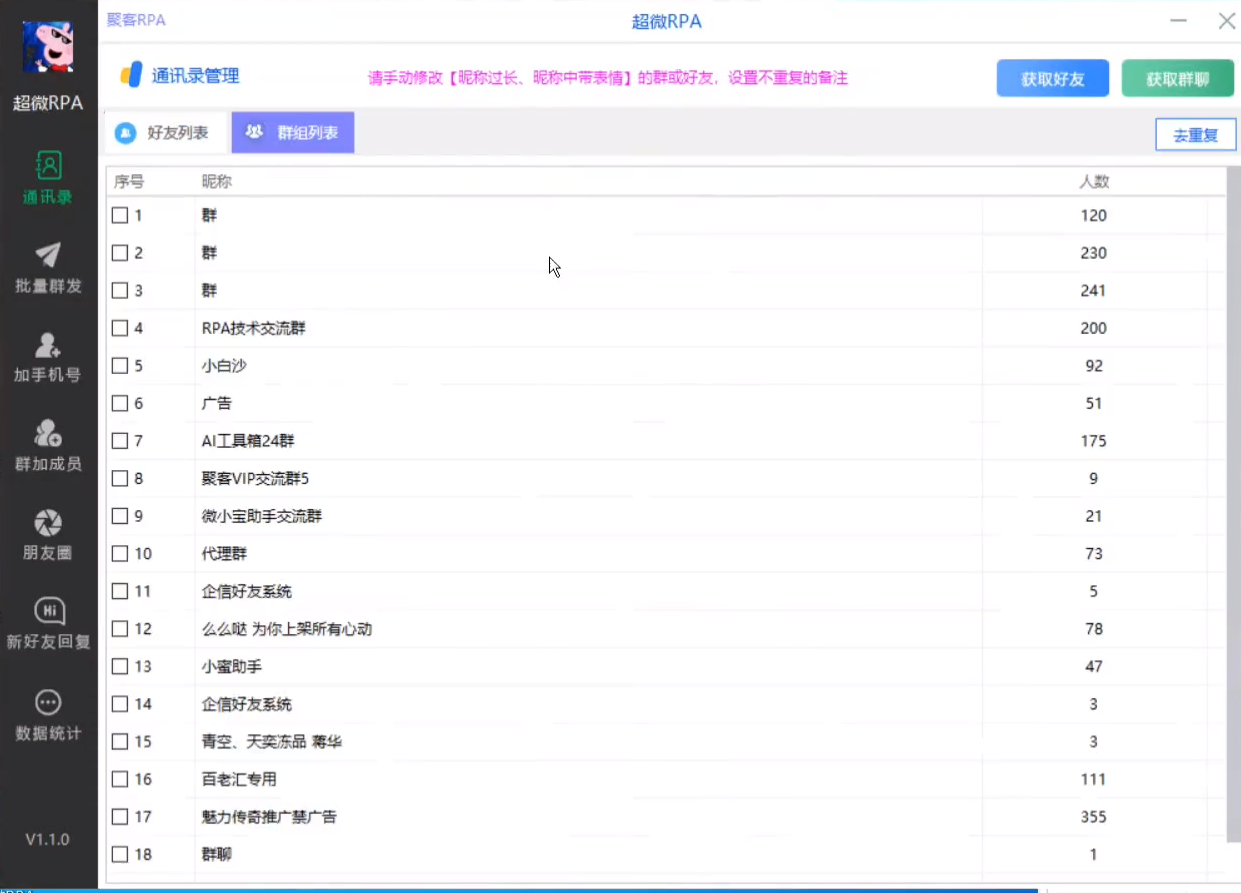Click the green 获取群聊 button
The image size is (1241, 893).
(1177, 79)
